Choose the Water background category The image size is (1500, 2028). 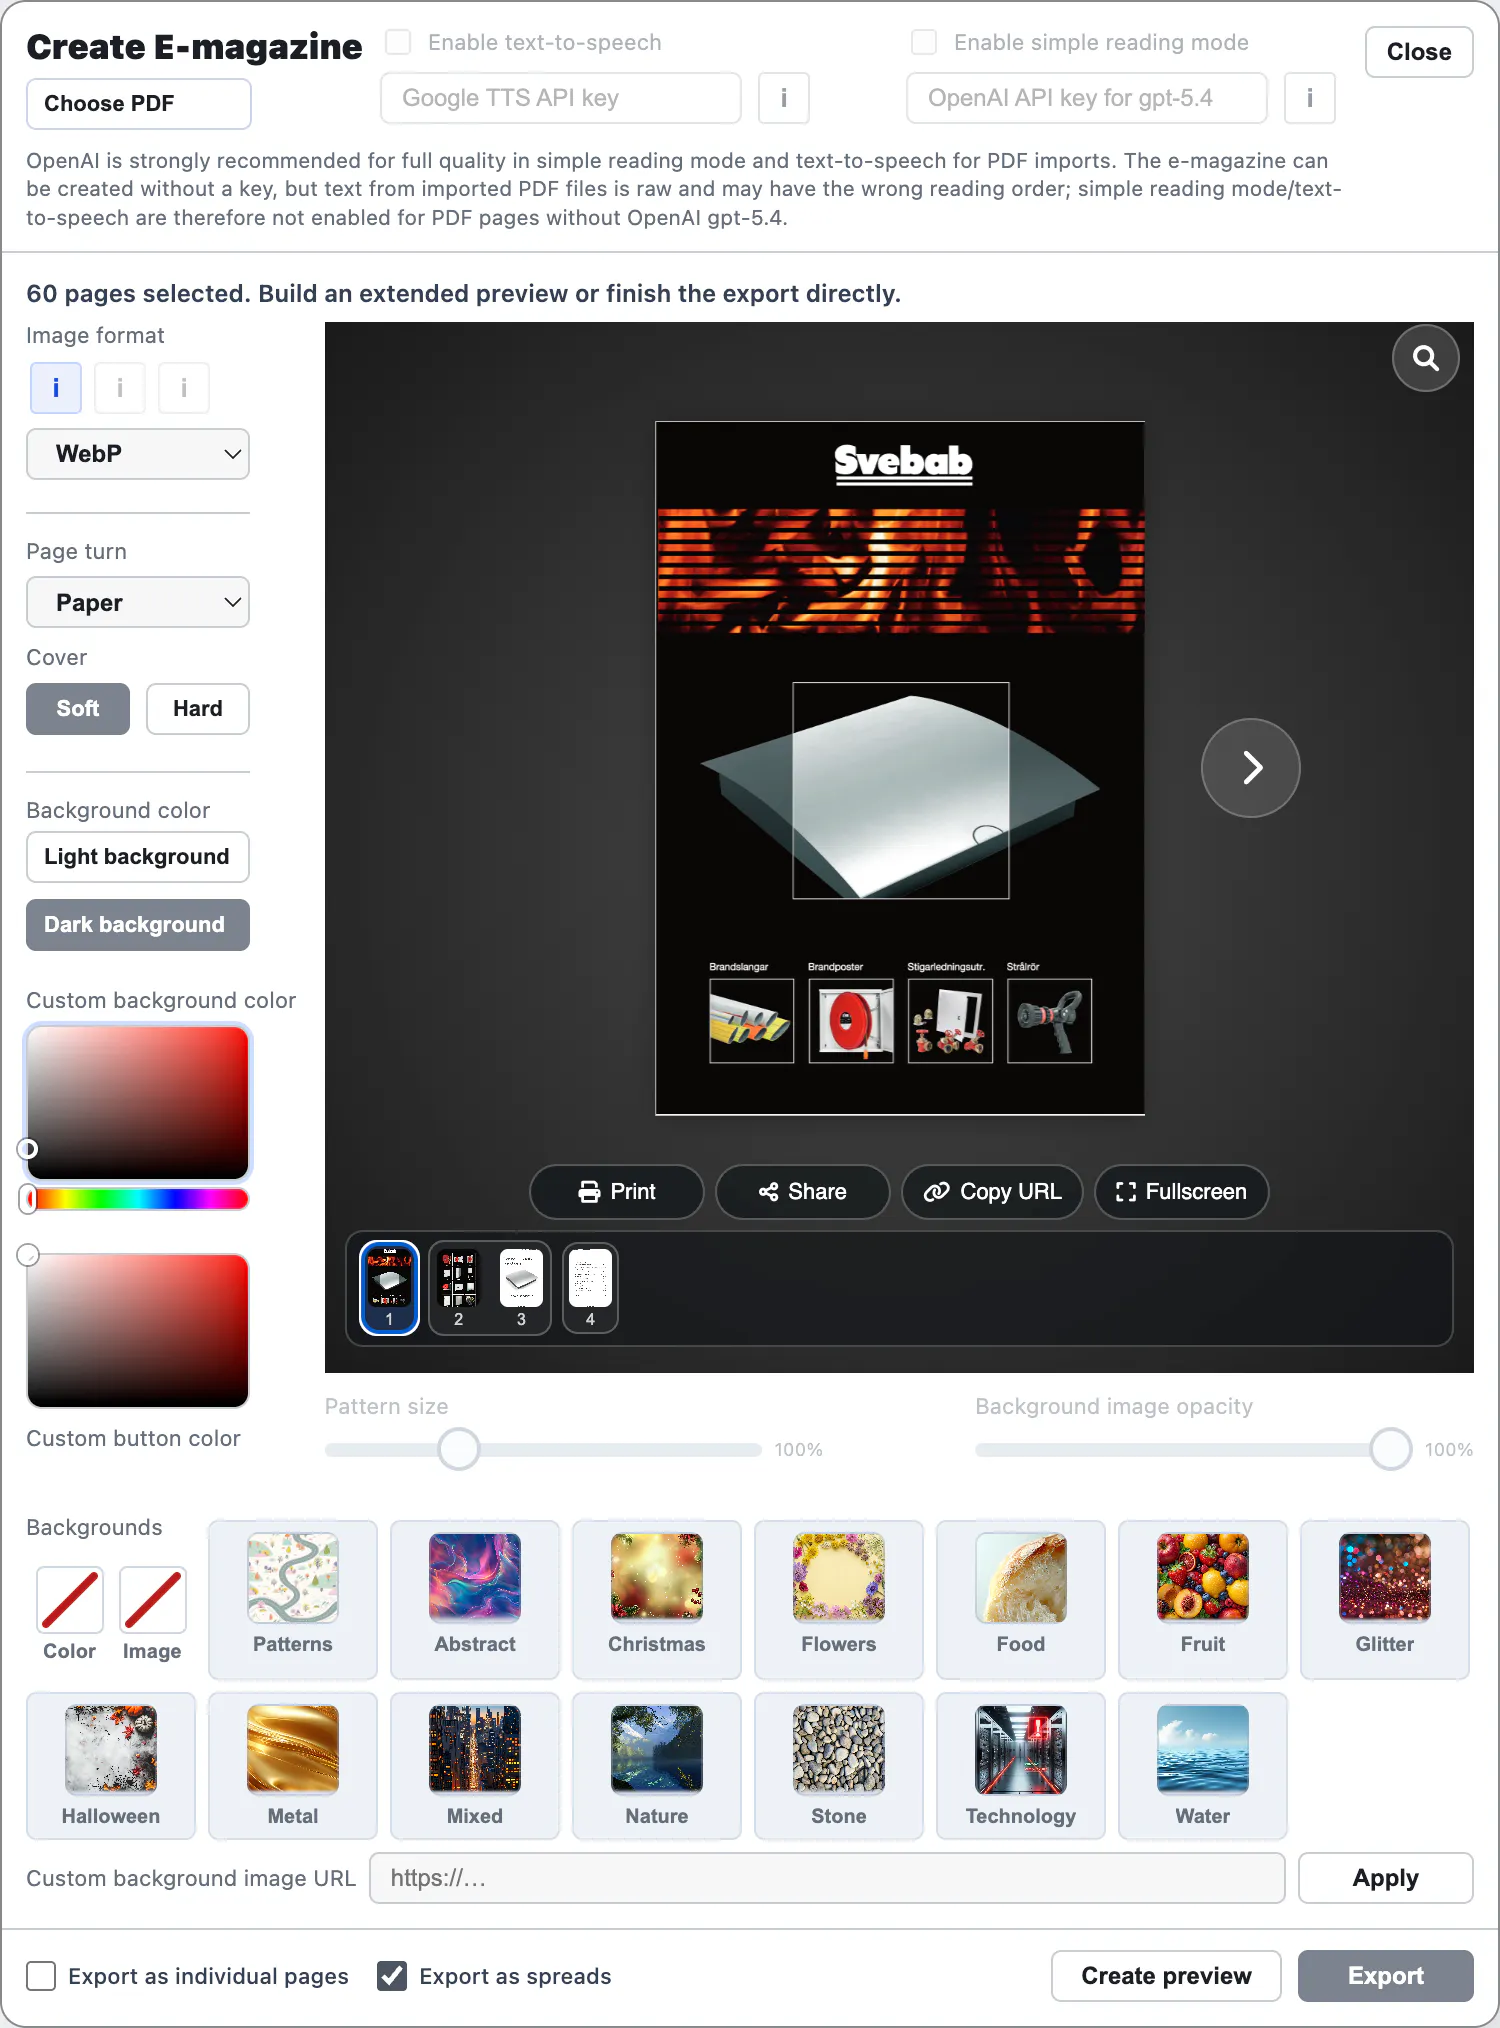pos(1203,1766)
